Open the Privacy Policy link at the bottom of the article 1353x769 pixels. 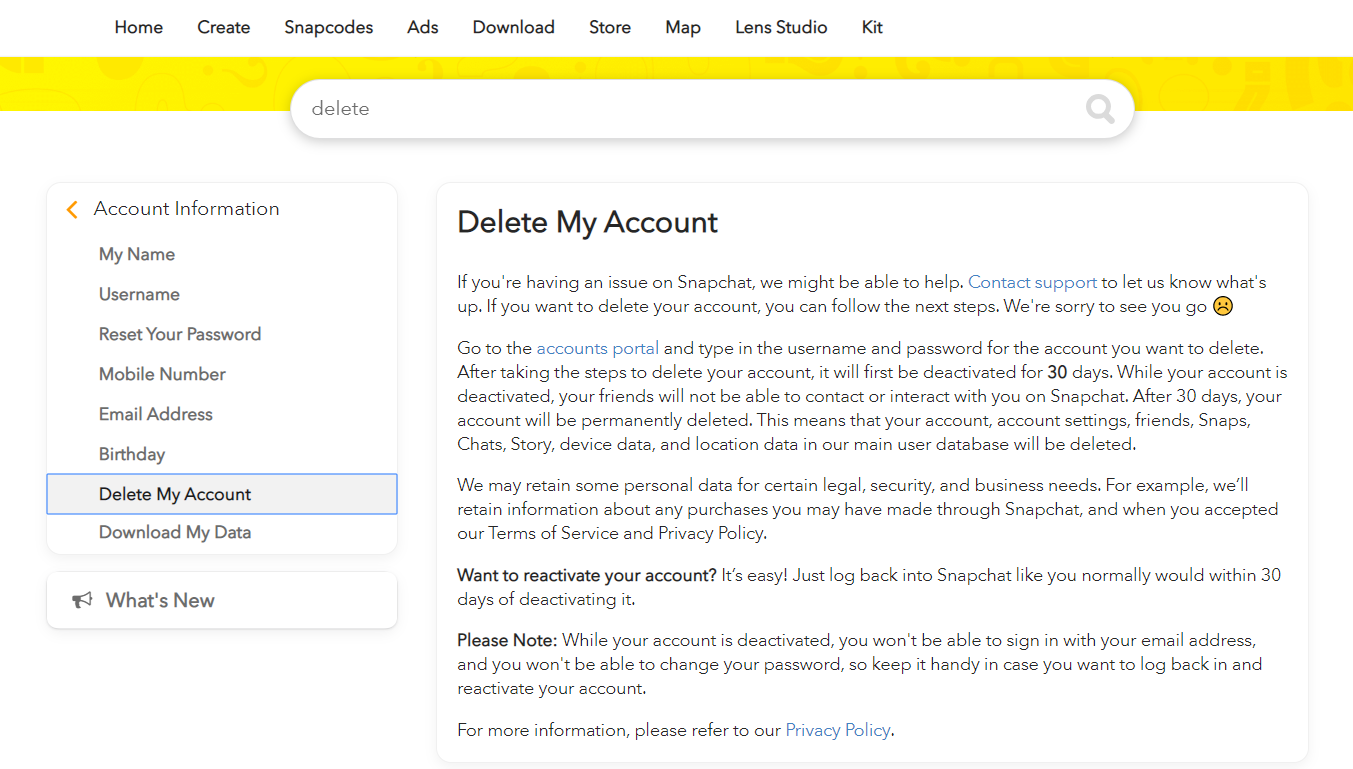click(837, 730)
